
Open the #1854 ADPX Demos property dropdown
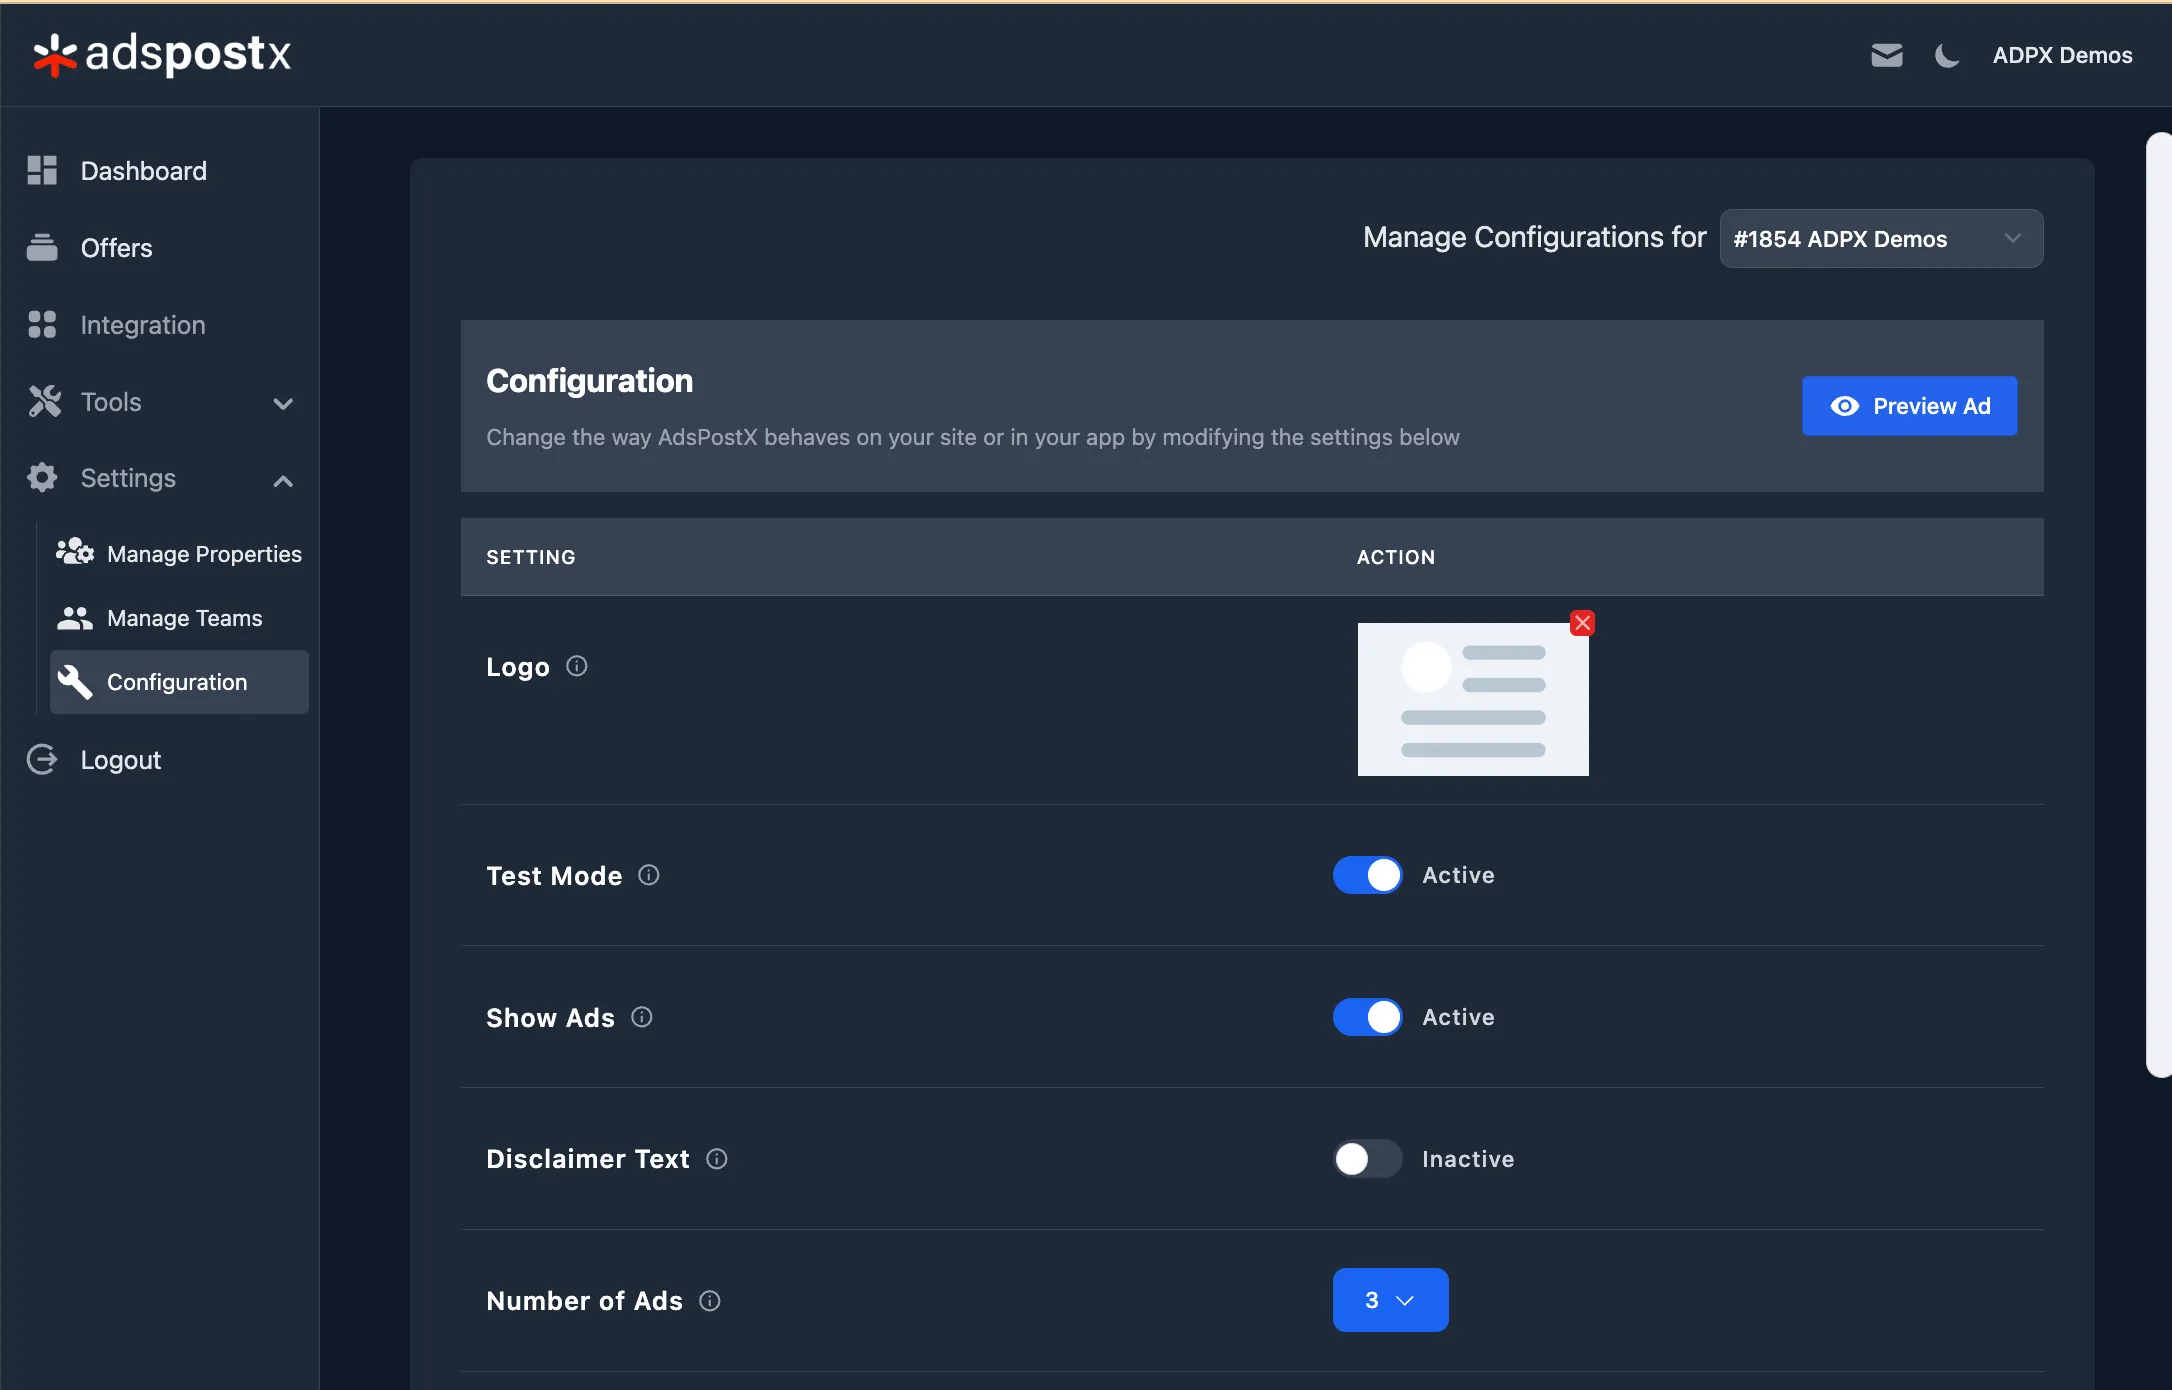click(1880, 239)
